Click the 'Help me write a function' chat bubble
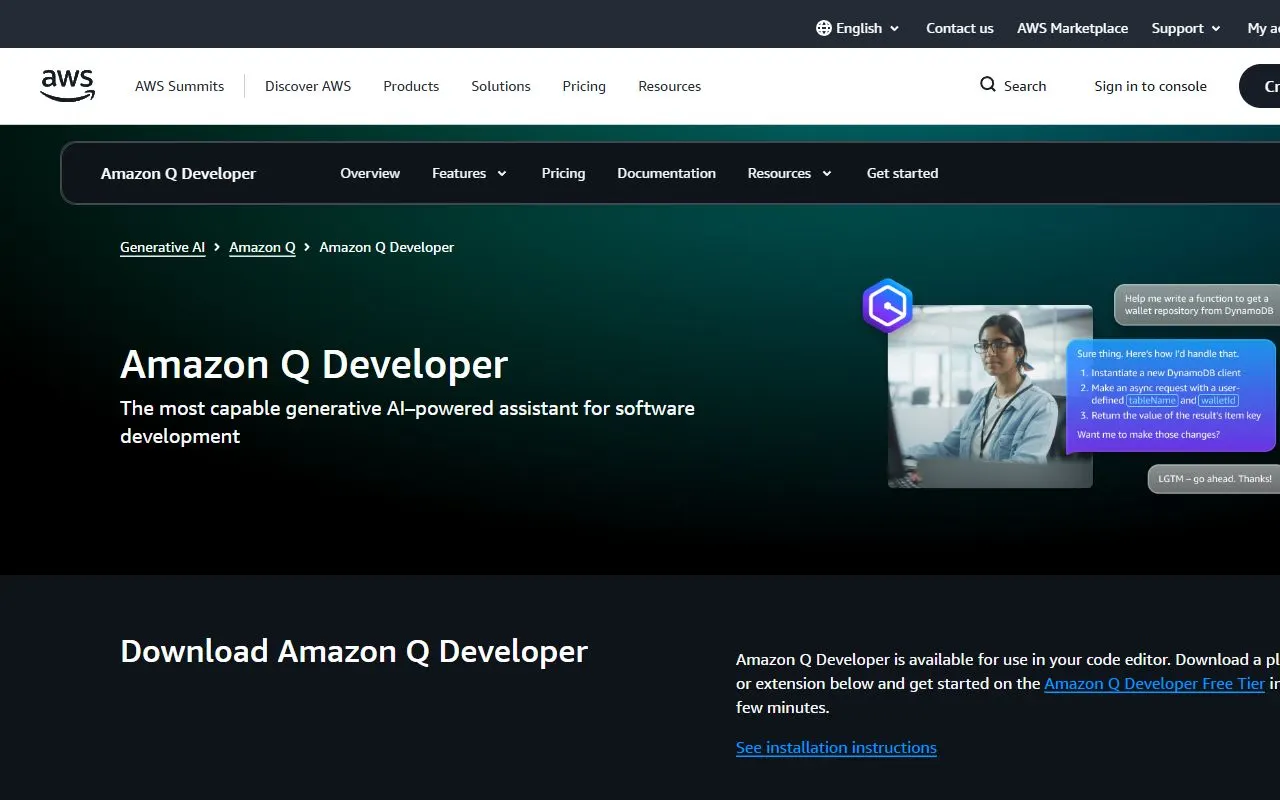 (x=1197, y=305)
